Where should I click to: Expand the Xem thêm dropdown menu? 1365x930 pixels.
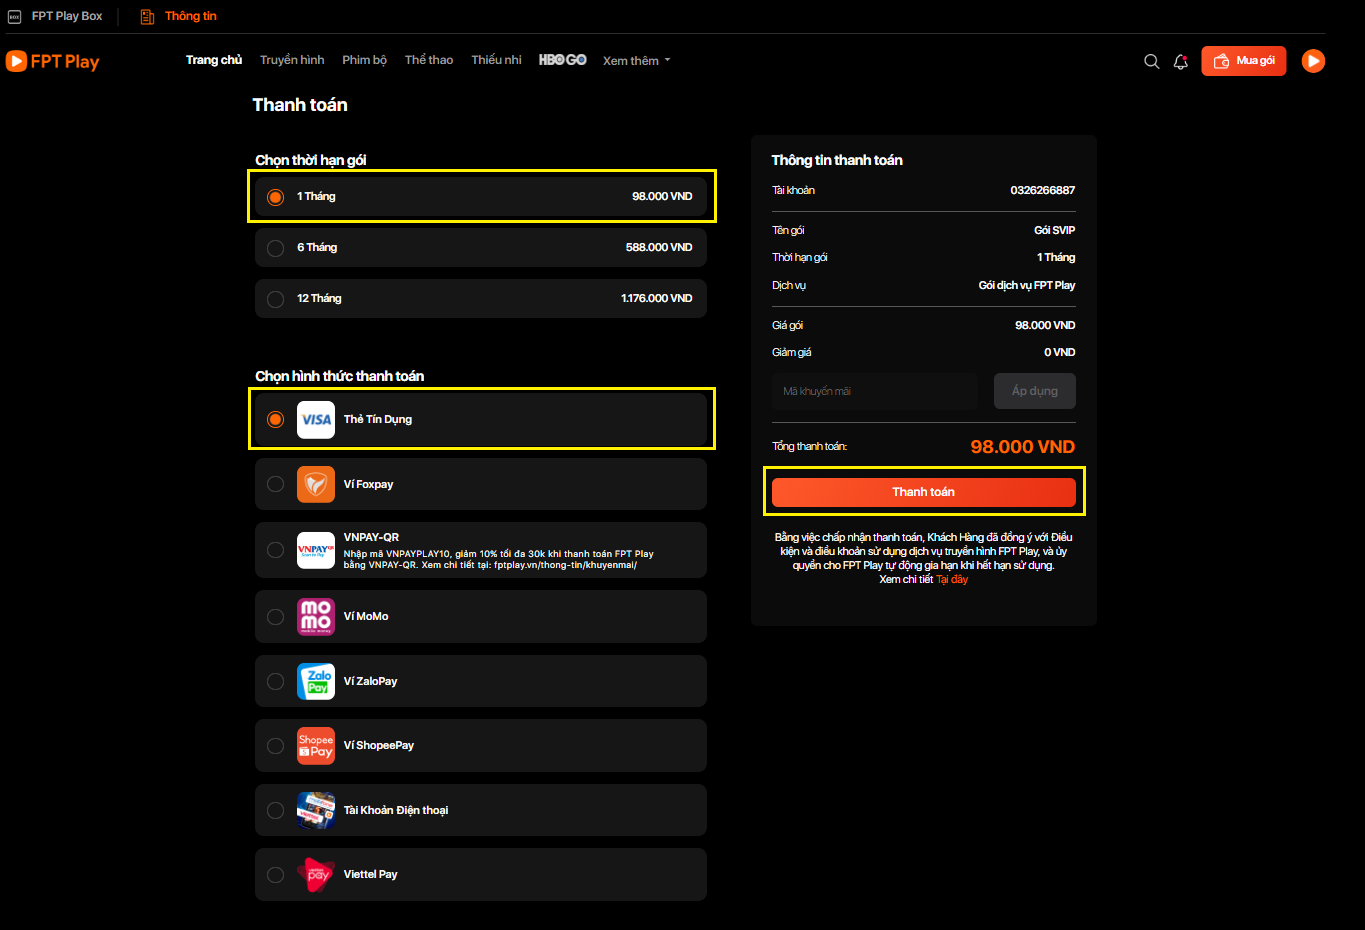(637, 61)
